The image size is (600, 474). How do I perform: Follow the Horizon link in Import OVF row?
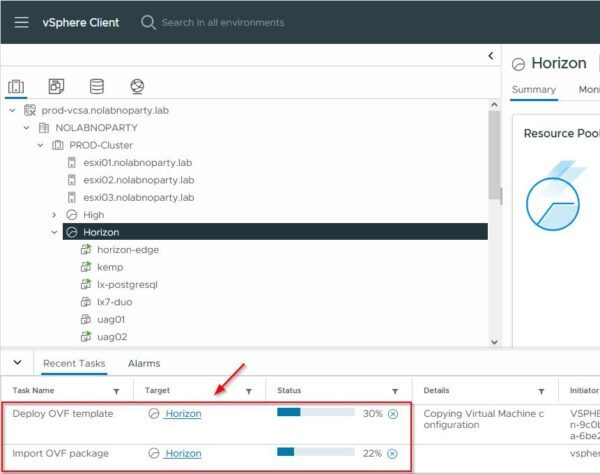[183, 453]
